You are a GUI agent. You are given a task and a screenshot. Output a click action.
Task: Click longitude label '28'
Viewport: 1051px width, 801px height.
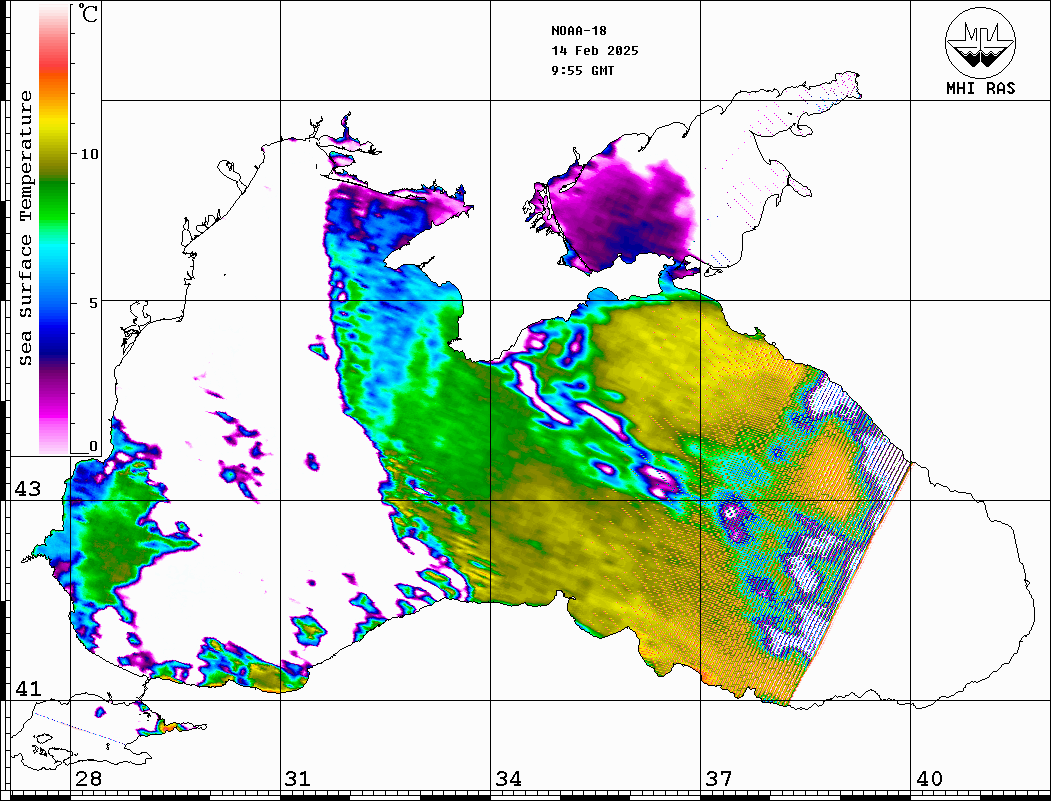88,779
